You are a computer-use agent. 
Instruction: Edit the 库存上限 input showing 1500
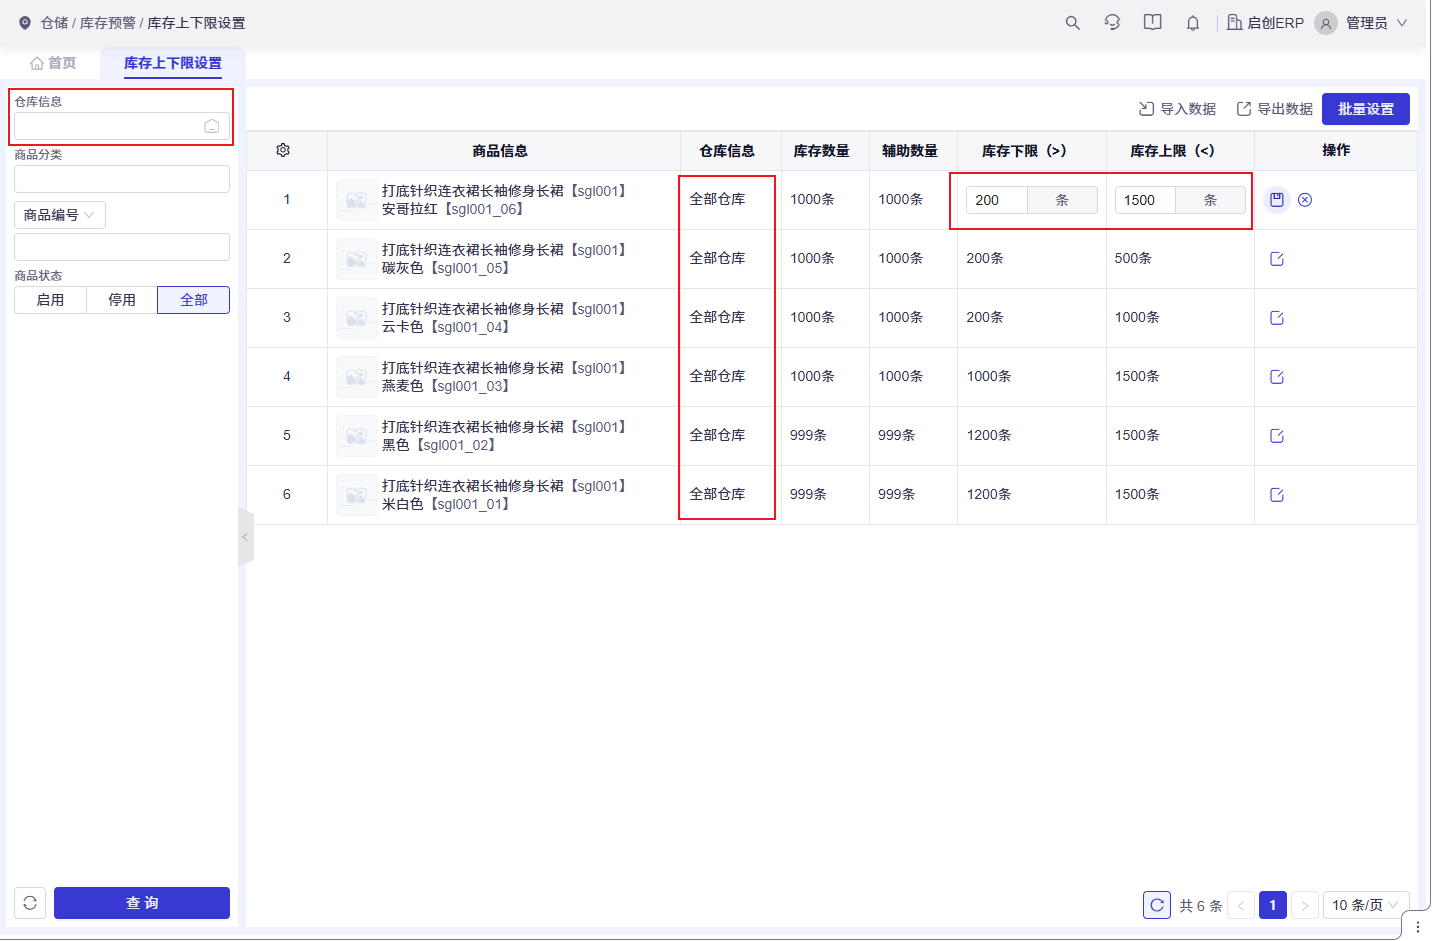[1145, 200]
